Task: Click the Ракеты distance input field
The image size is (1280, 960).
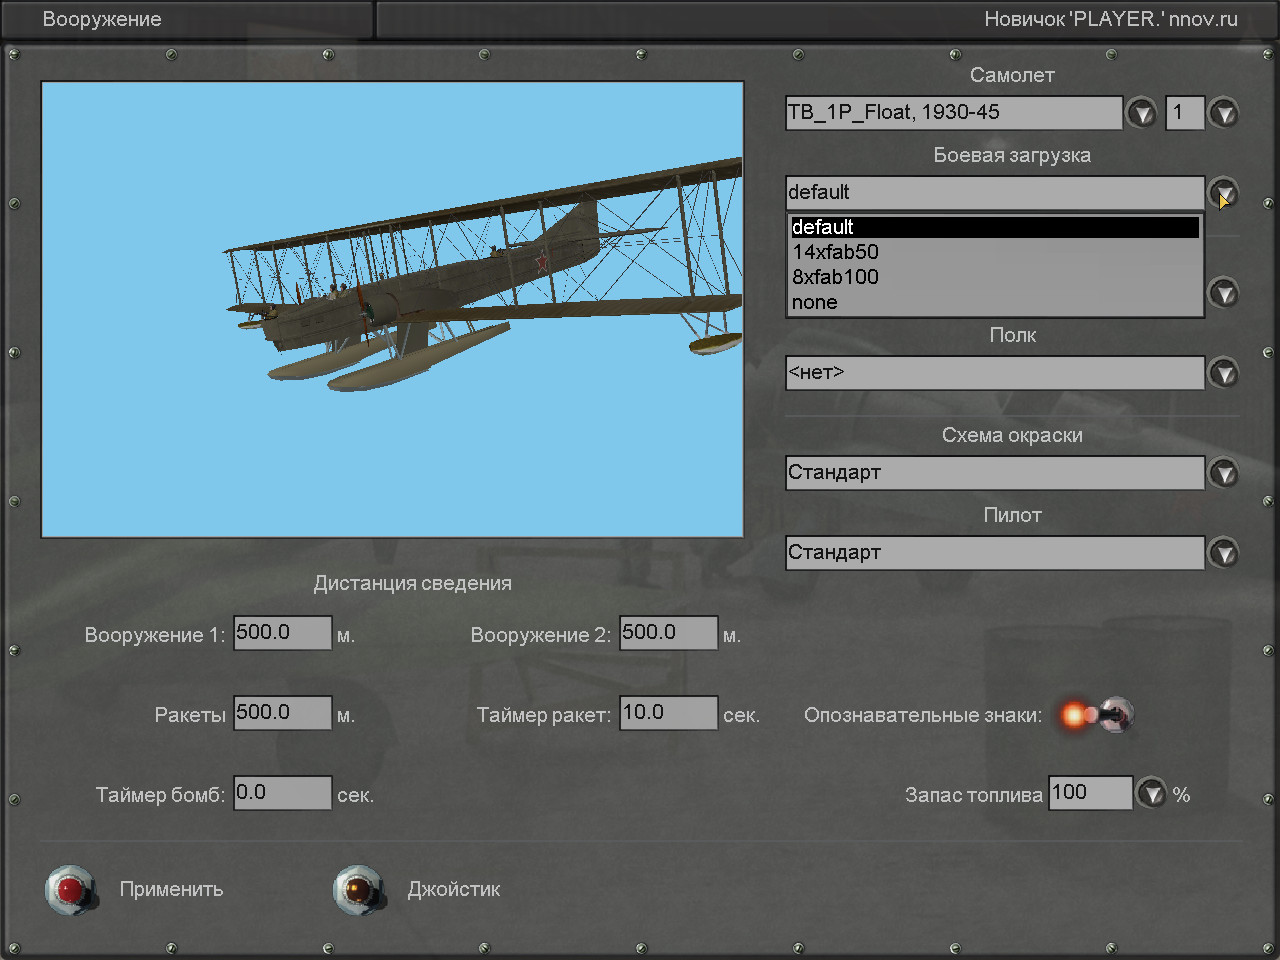Action: [282, 713]
